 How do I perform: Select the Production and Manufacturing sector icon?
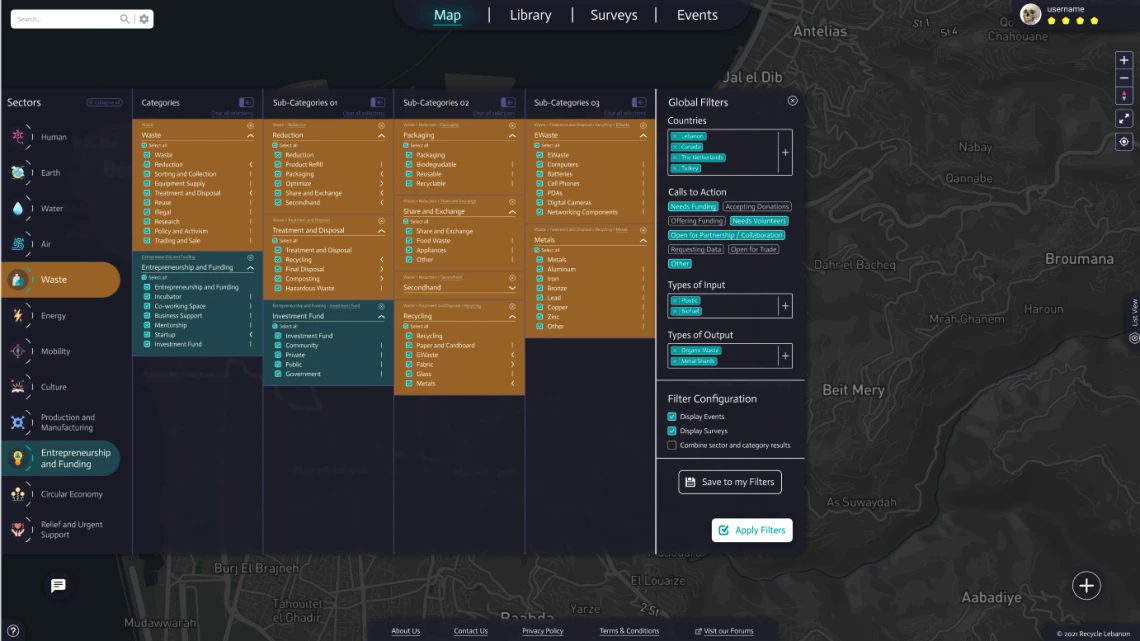(x=18, y=422)
